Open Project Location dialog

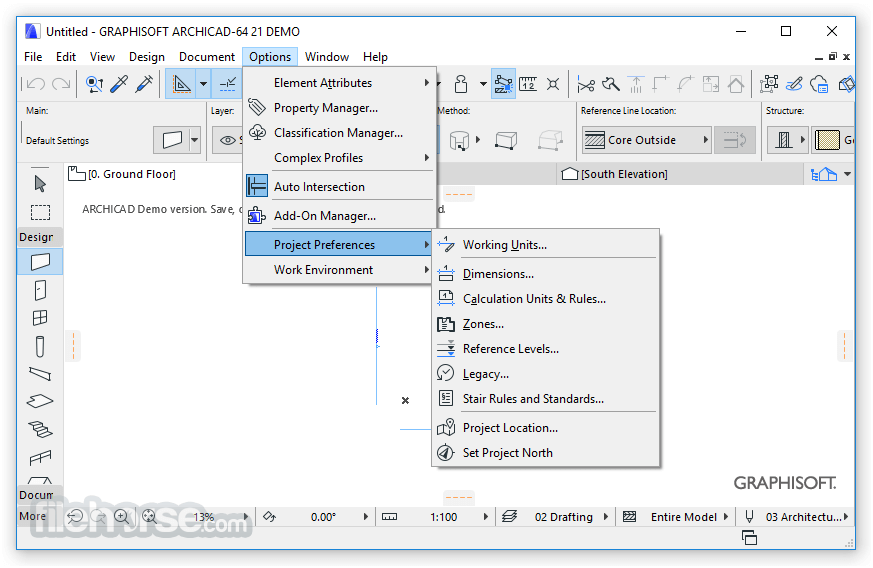pos(546,428)
